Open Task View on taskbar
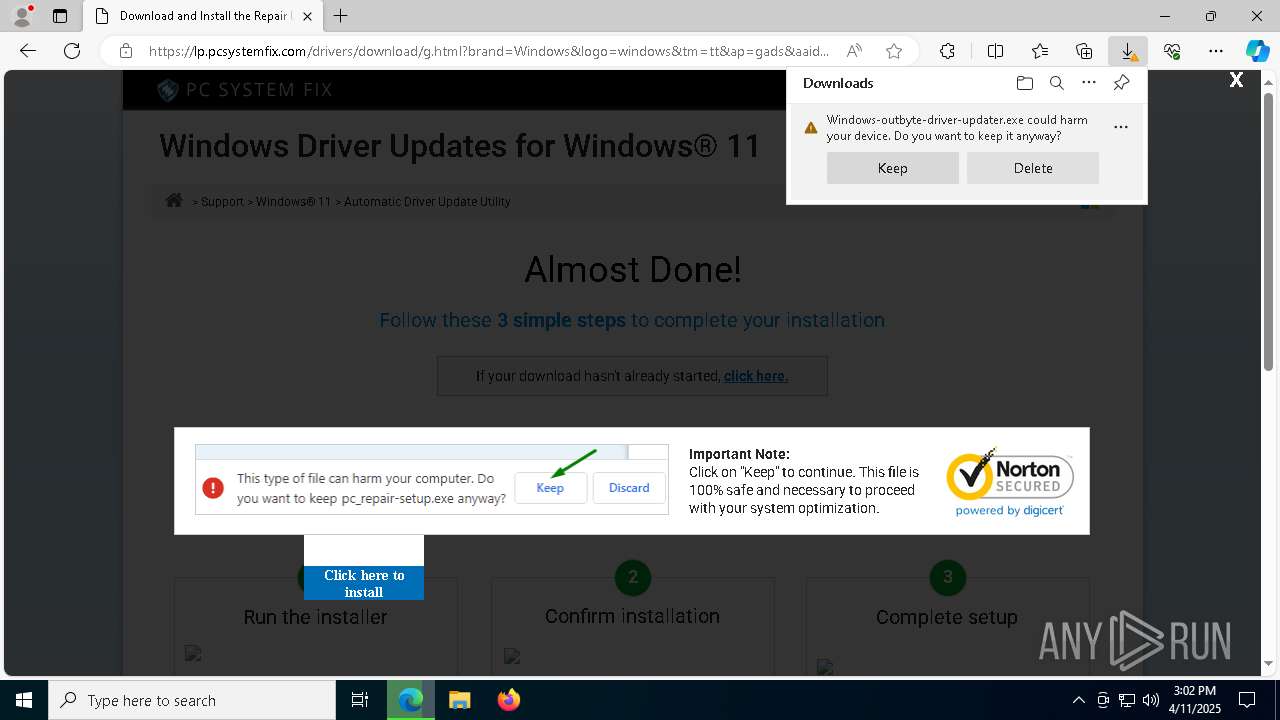1280x720 pixels. pyautogui.click(x=360, y=700)
